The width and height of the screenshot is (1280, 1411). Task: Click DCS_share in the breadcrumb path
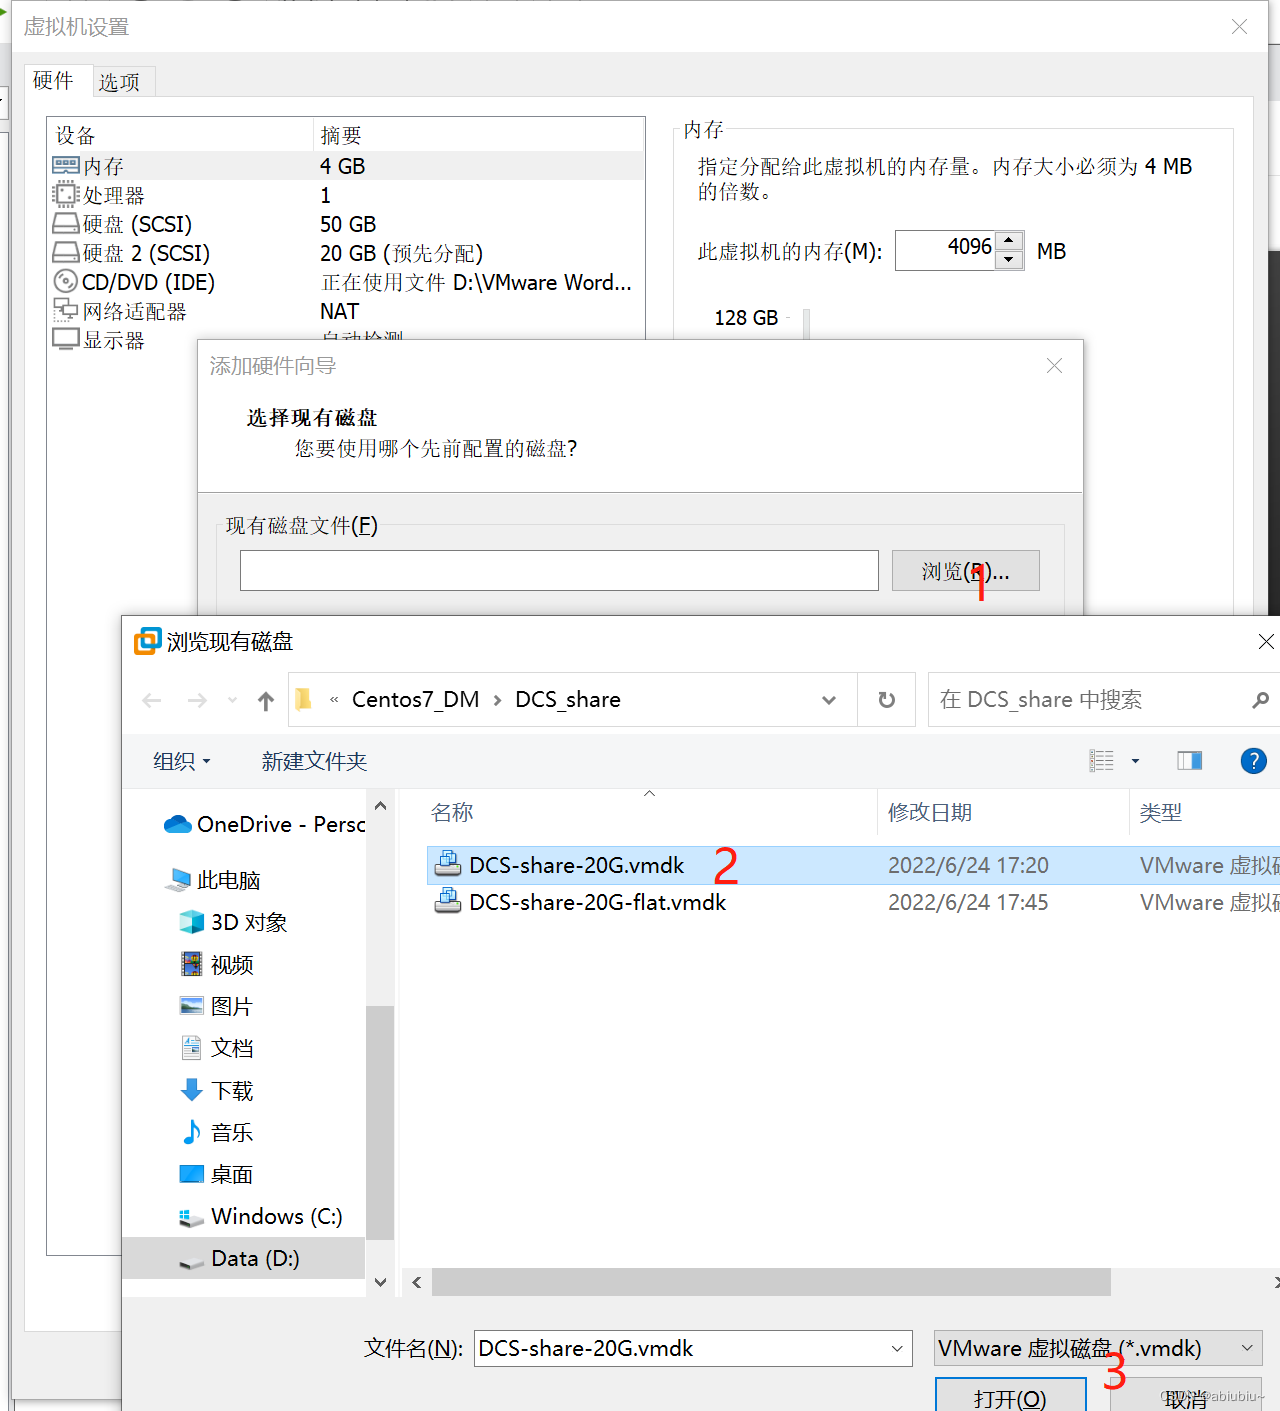pyautogui.click(x=568, y=699)
